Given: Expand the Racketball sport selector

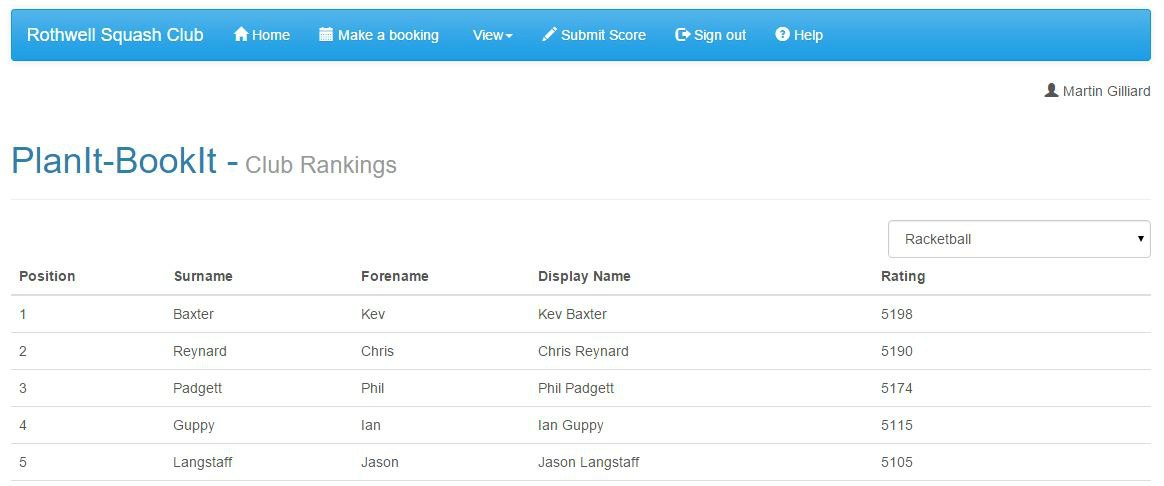Looking at the screenshot, I should (1019, 239).
